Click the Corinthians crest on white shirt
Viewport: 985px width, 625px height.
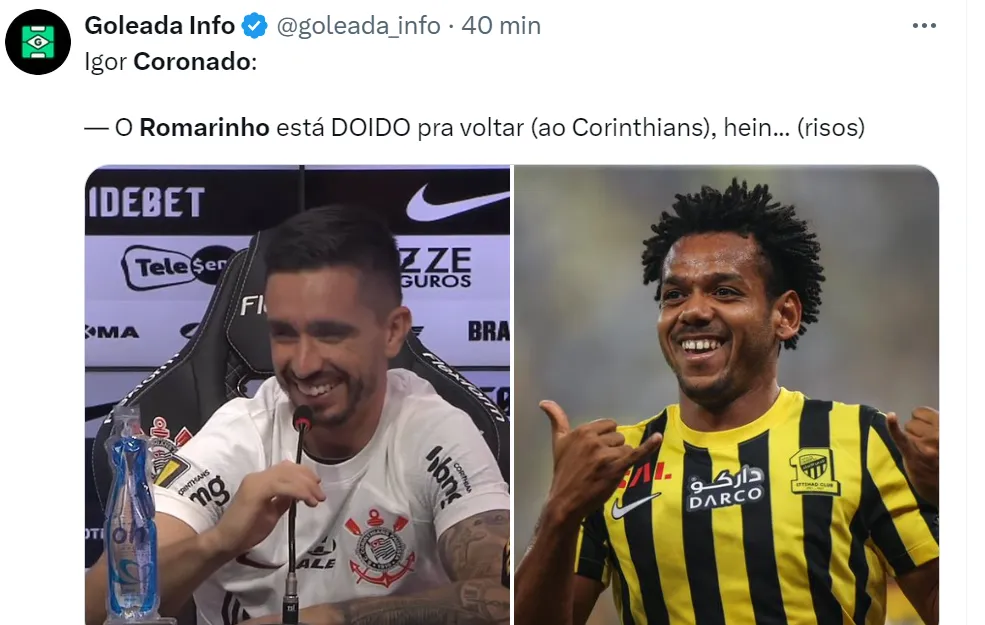(x=378, y=547)
